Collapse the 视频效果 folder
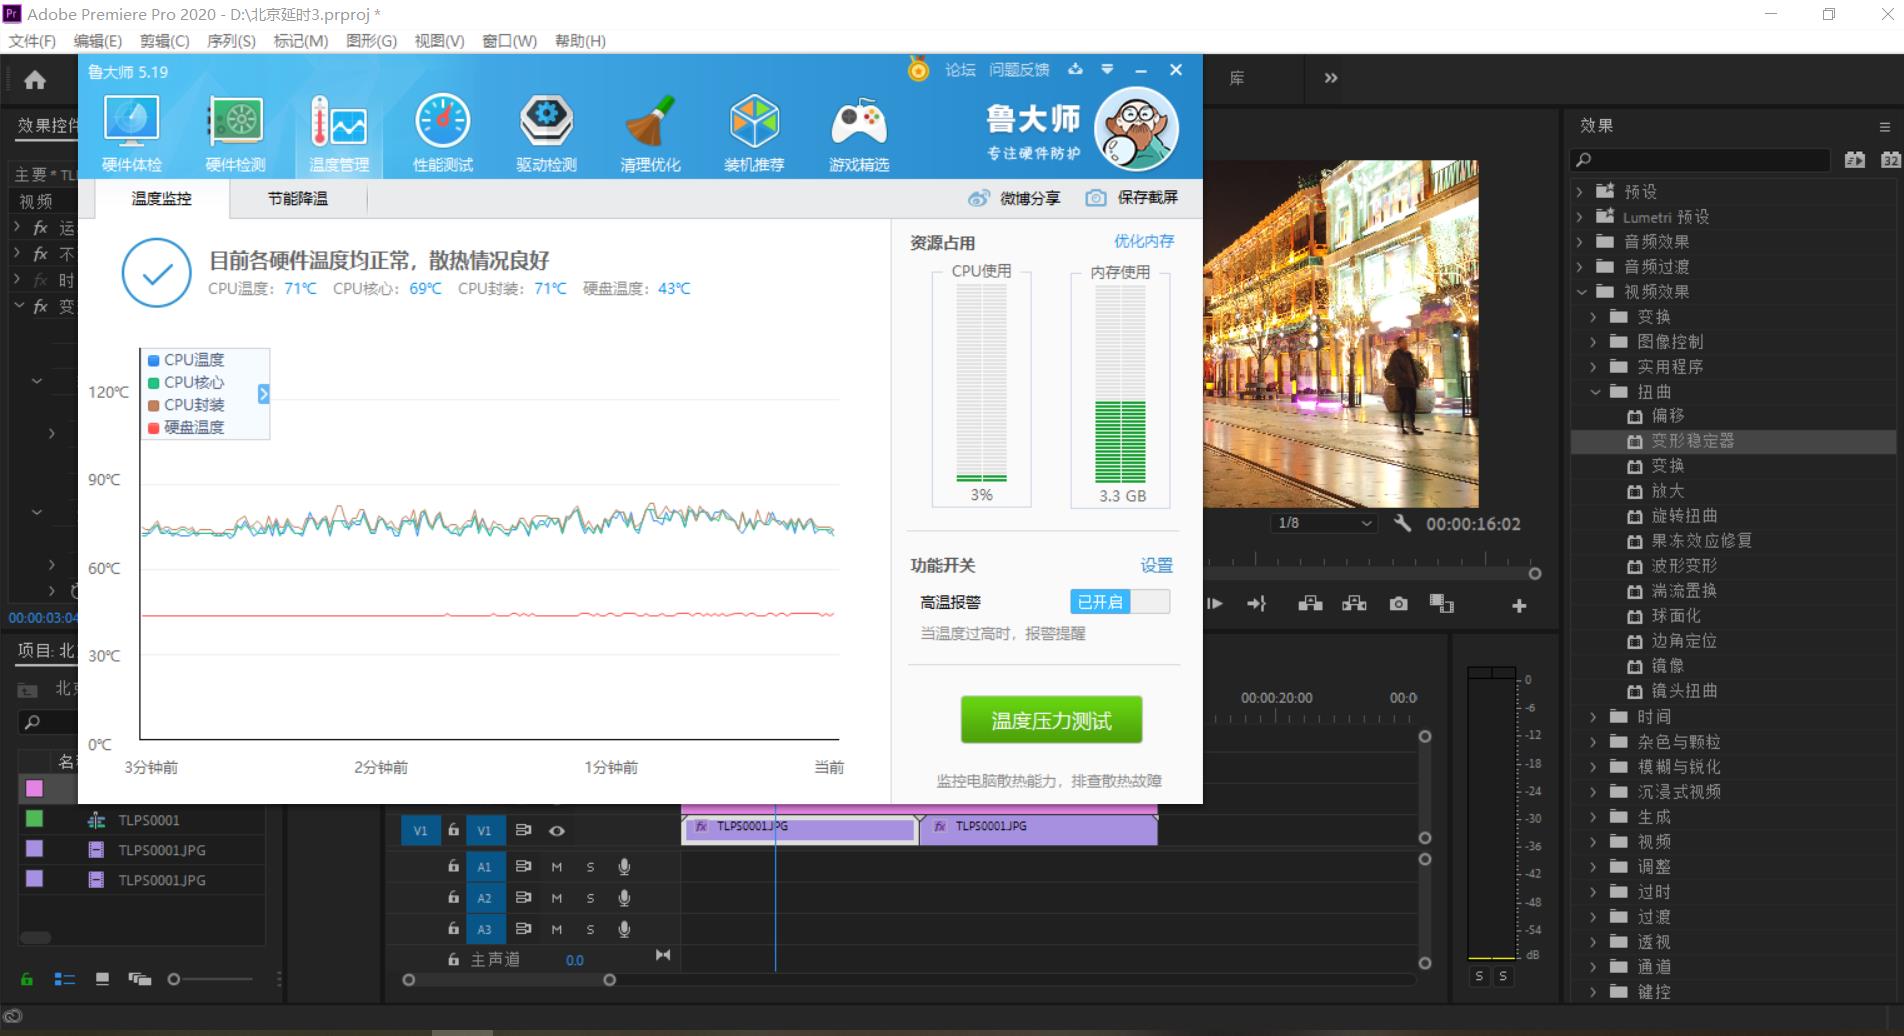The width and height of the screenshot is (1904, 1036). (x=1581, y=292)
